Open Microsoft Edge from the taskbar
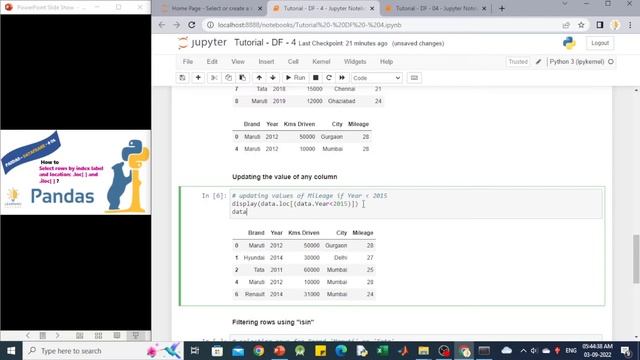Screen dimensions: 640x360 (x=341, y=351)
